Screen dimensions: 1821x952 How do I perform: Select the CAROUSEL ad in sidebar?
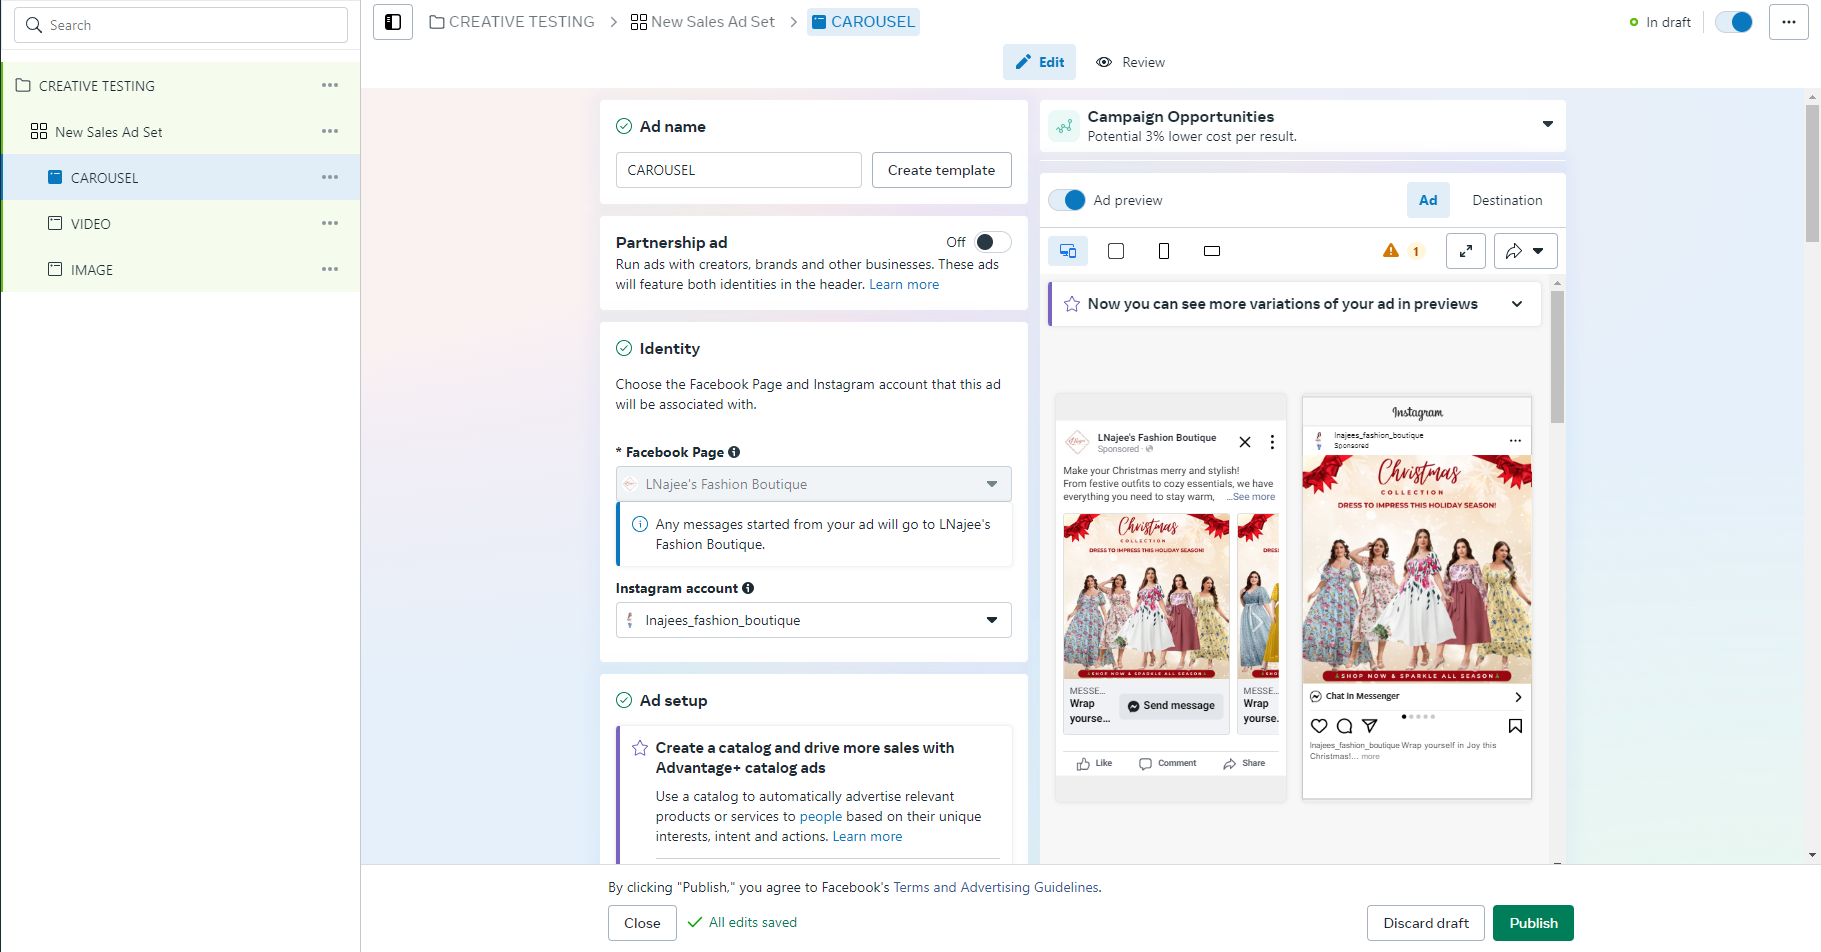pos(104,178)
